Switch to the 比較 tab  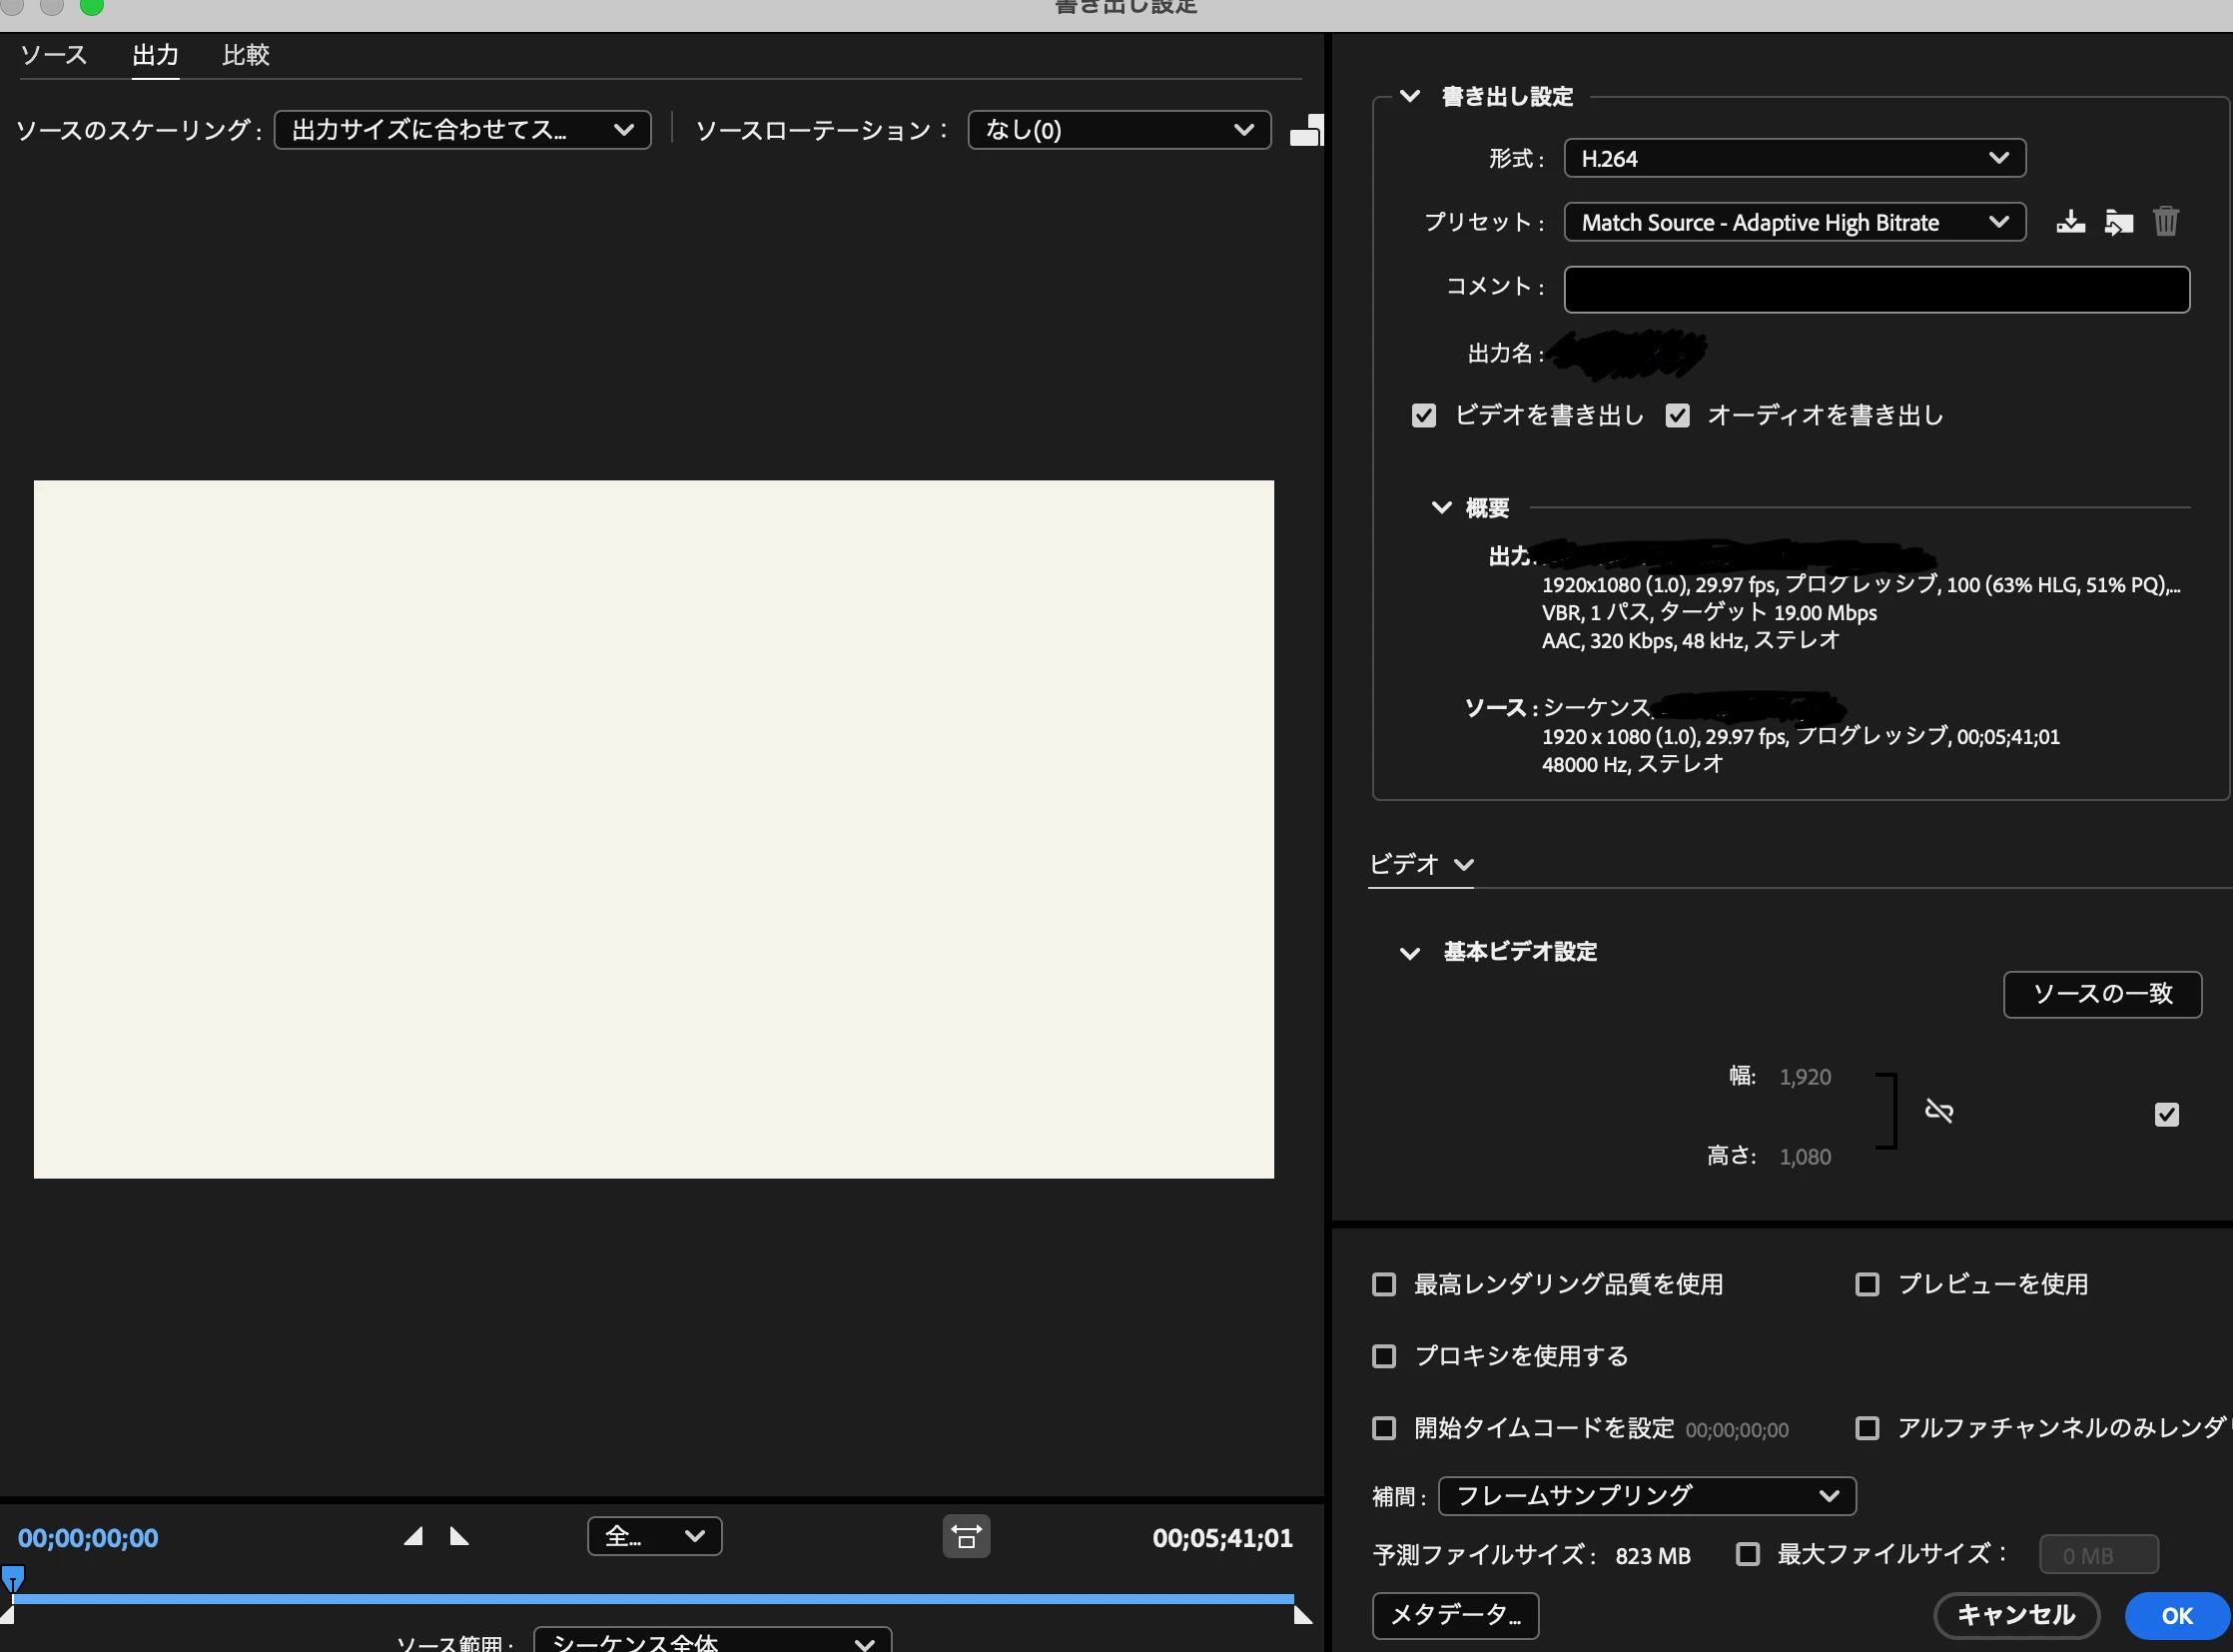pos(246,55)
